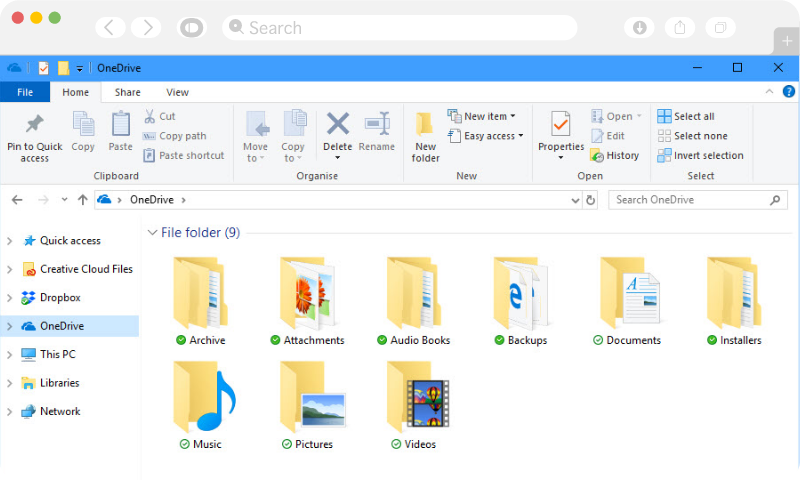Screen dimensions: 800x480
Task: Click the browser forward arrow button
Action: 147,28
